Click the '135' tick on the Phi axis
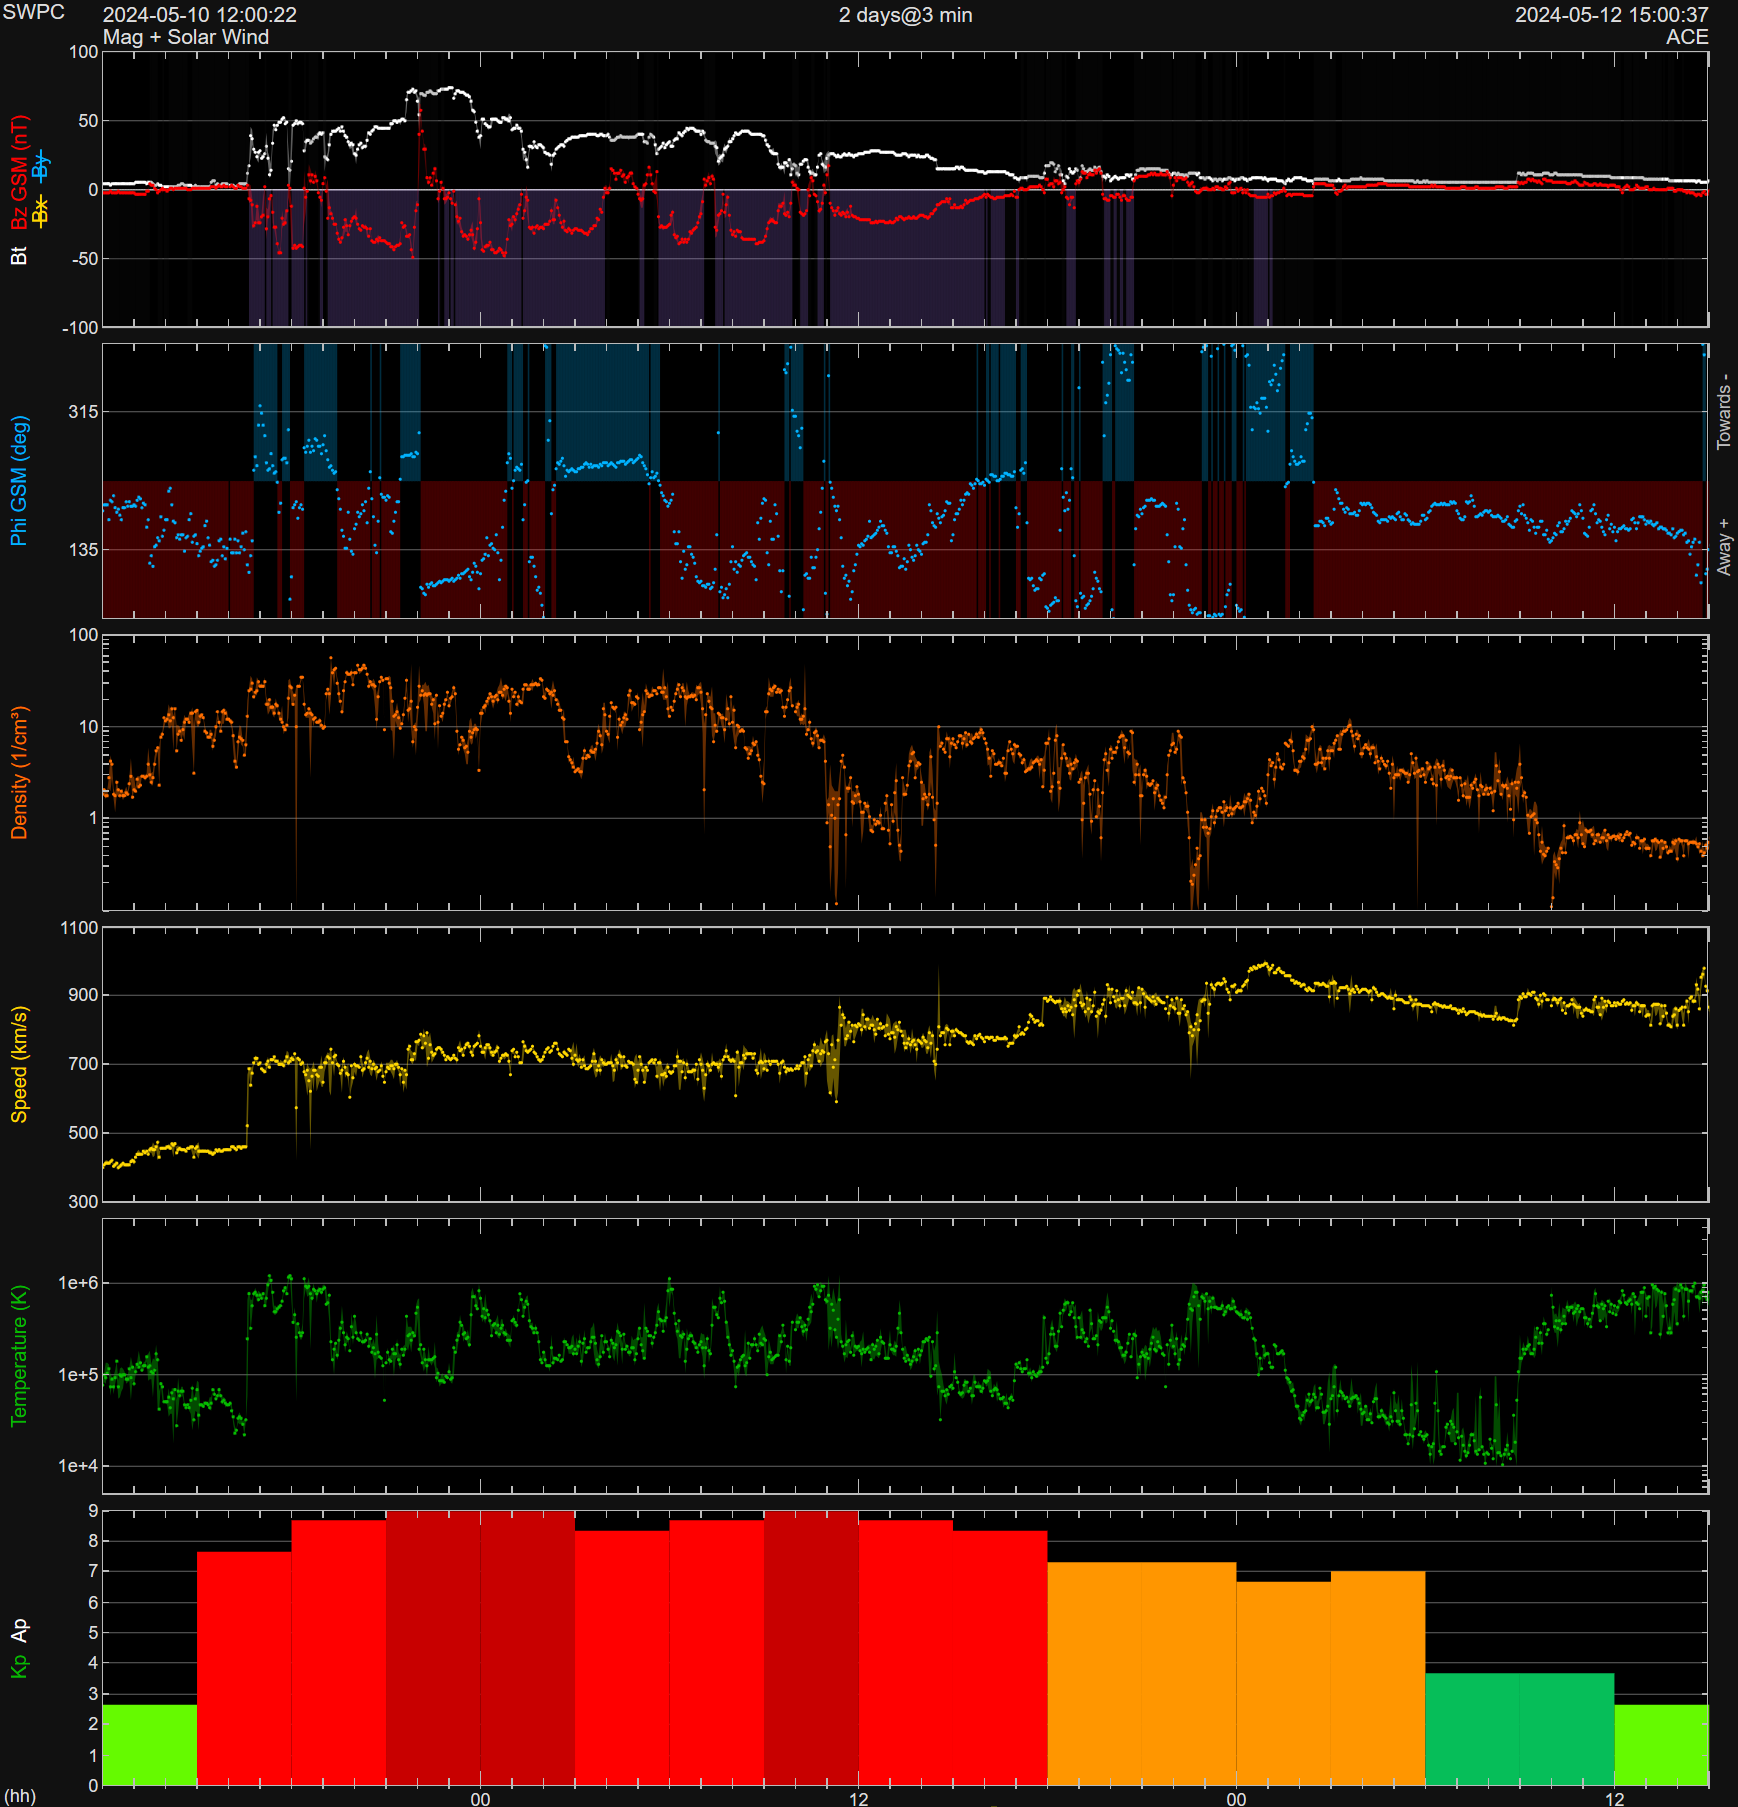 click(x=84, y=550)
